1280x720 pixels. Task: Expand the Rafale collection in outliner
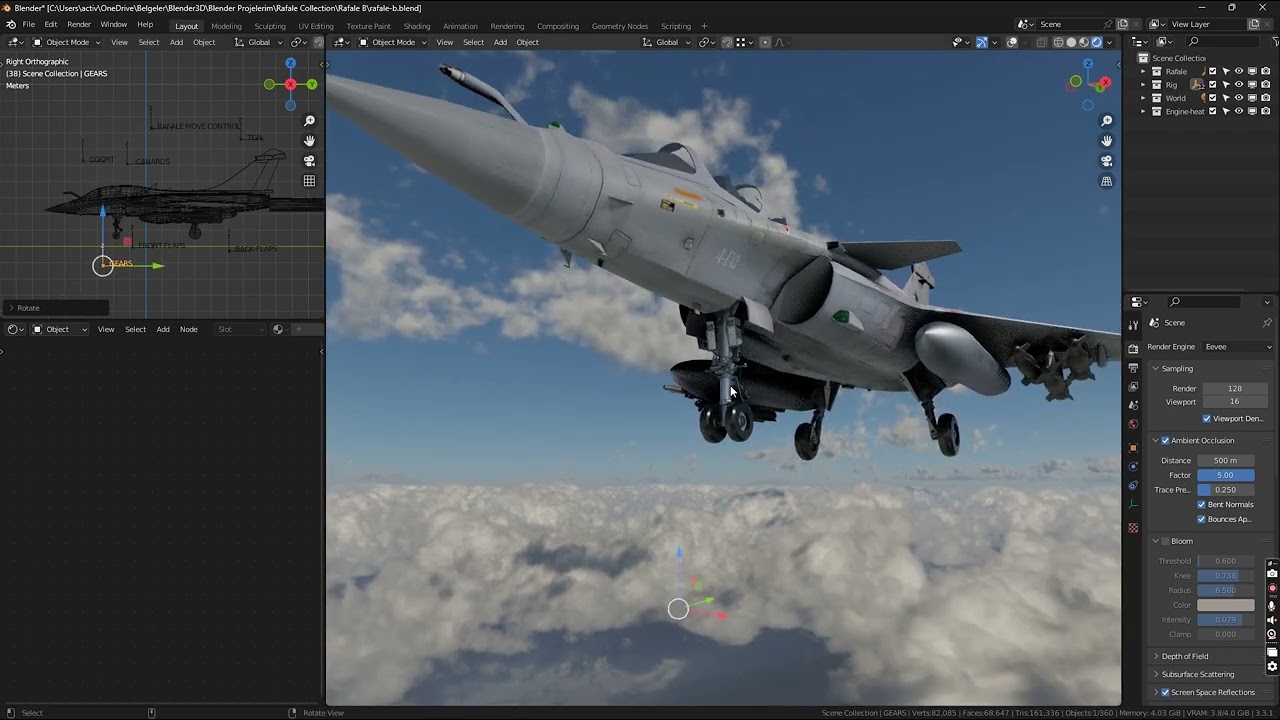(1143, 71)
